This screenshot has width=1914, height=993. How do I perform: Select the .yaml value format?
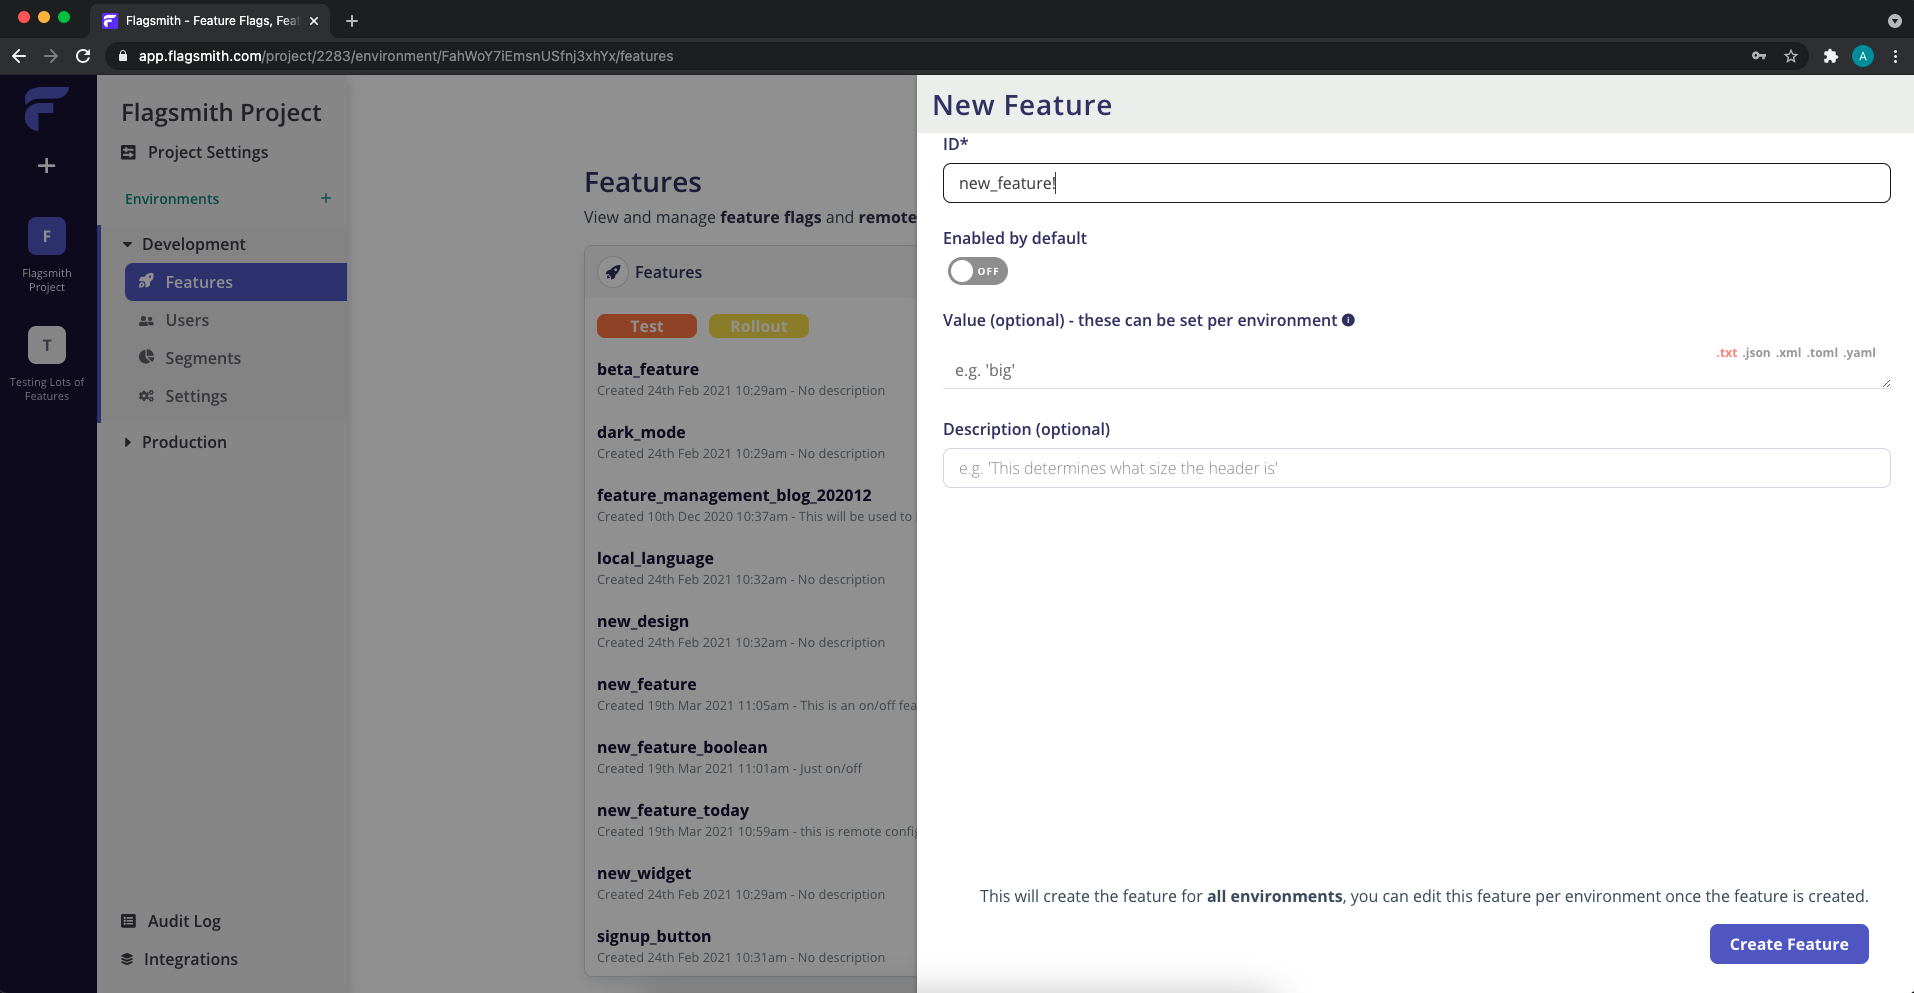1860,353
